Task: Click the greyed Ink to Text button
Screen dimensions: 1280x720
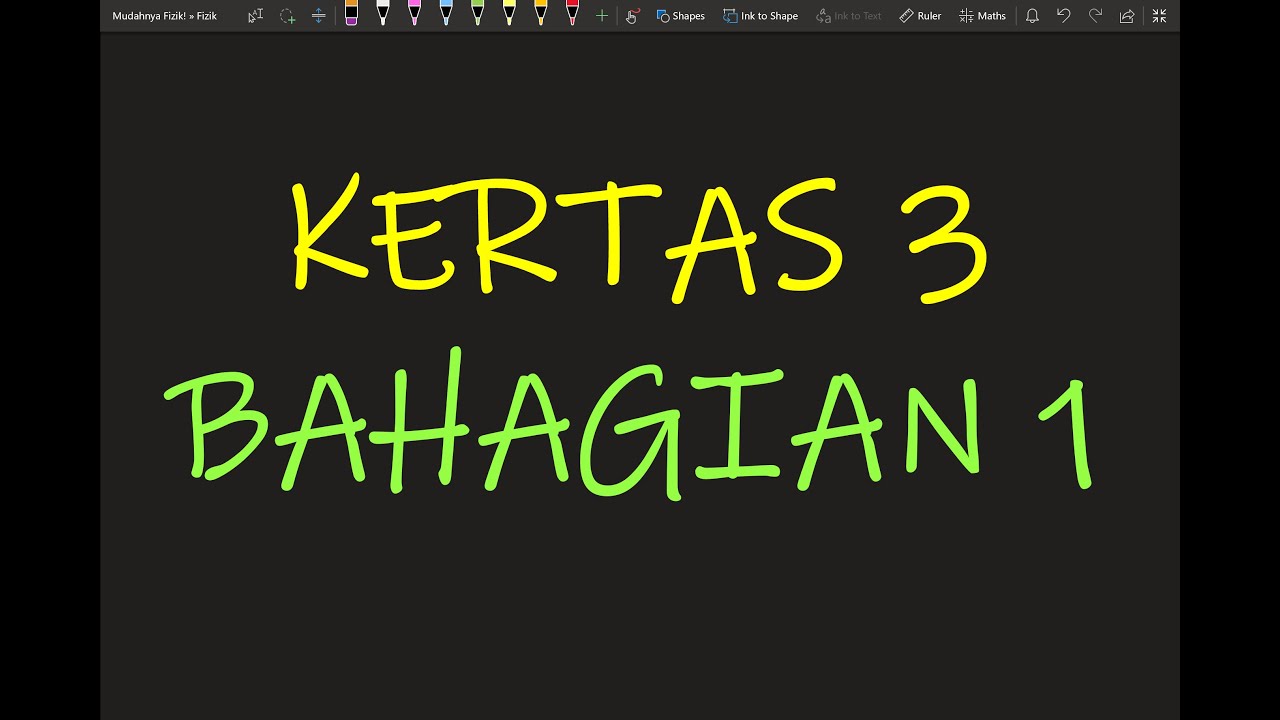Action: coord(849,15)
